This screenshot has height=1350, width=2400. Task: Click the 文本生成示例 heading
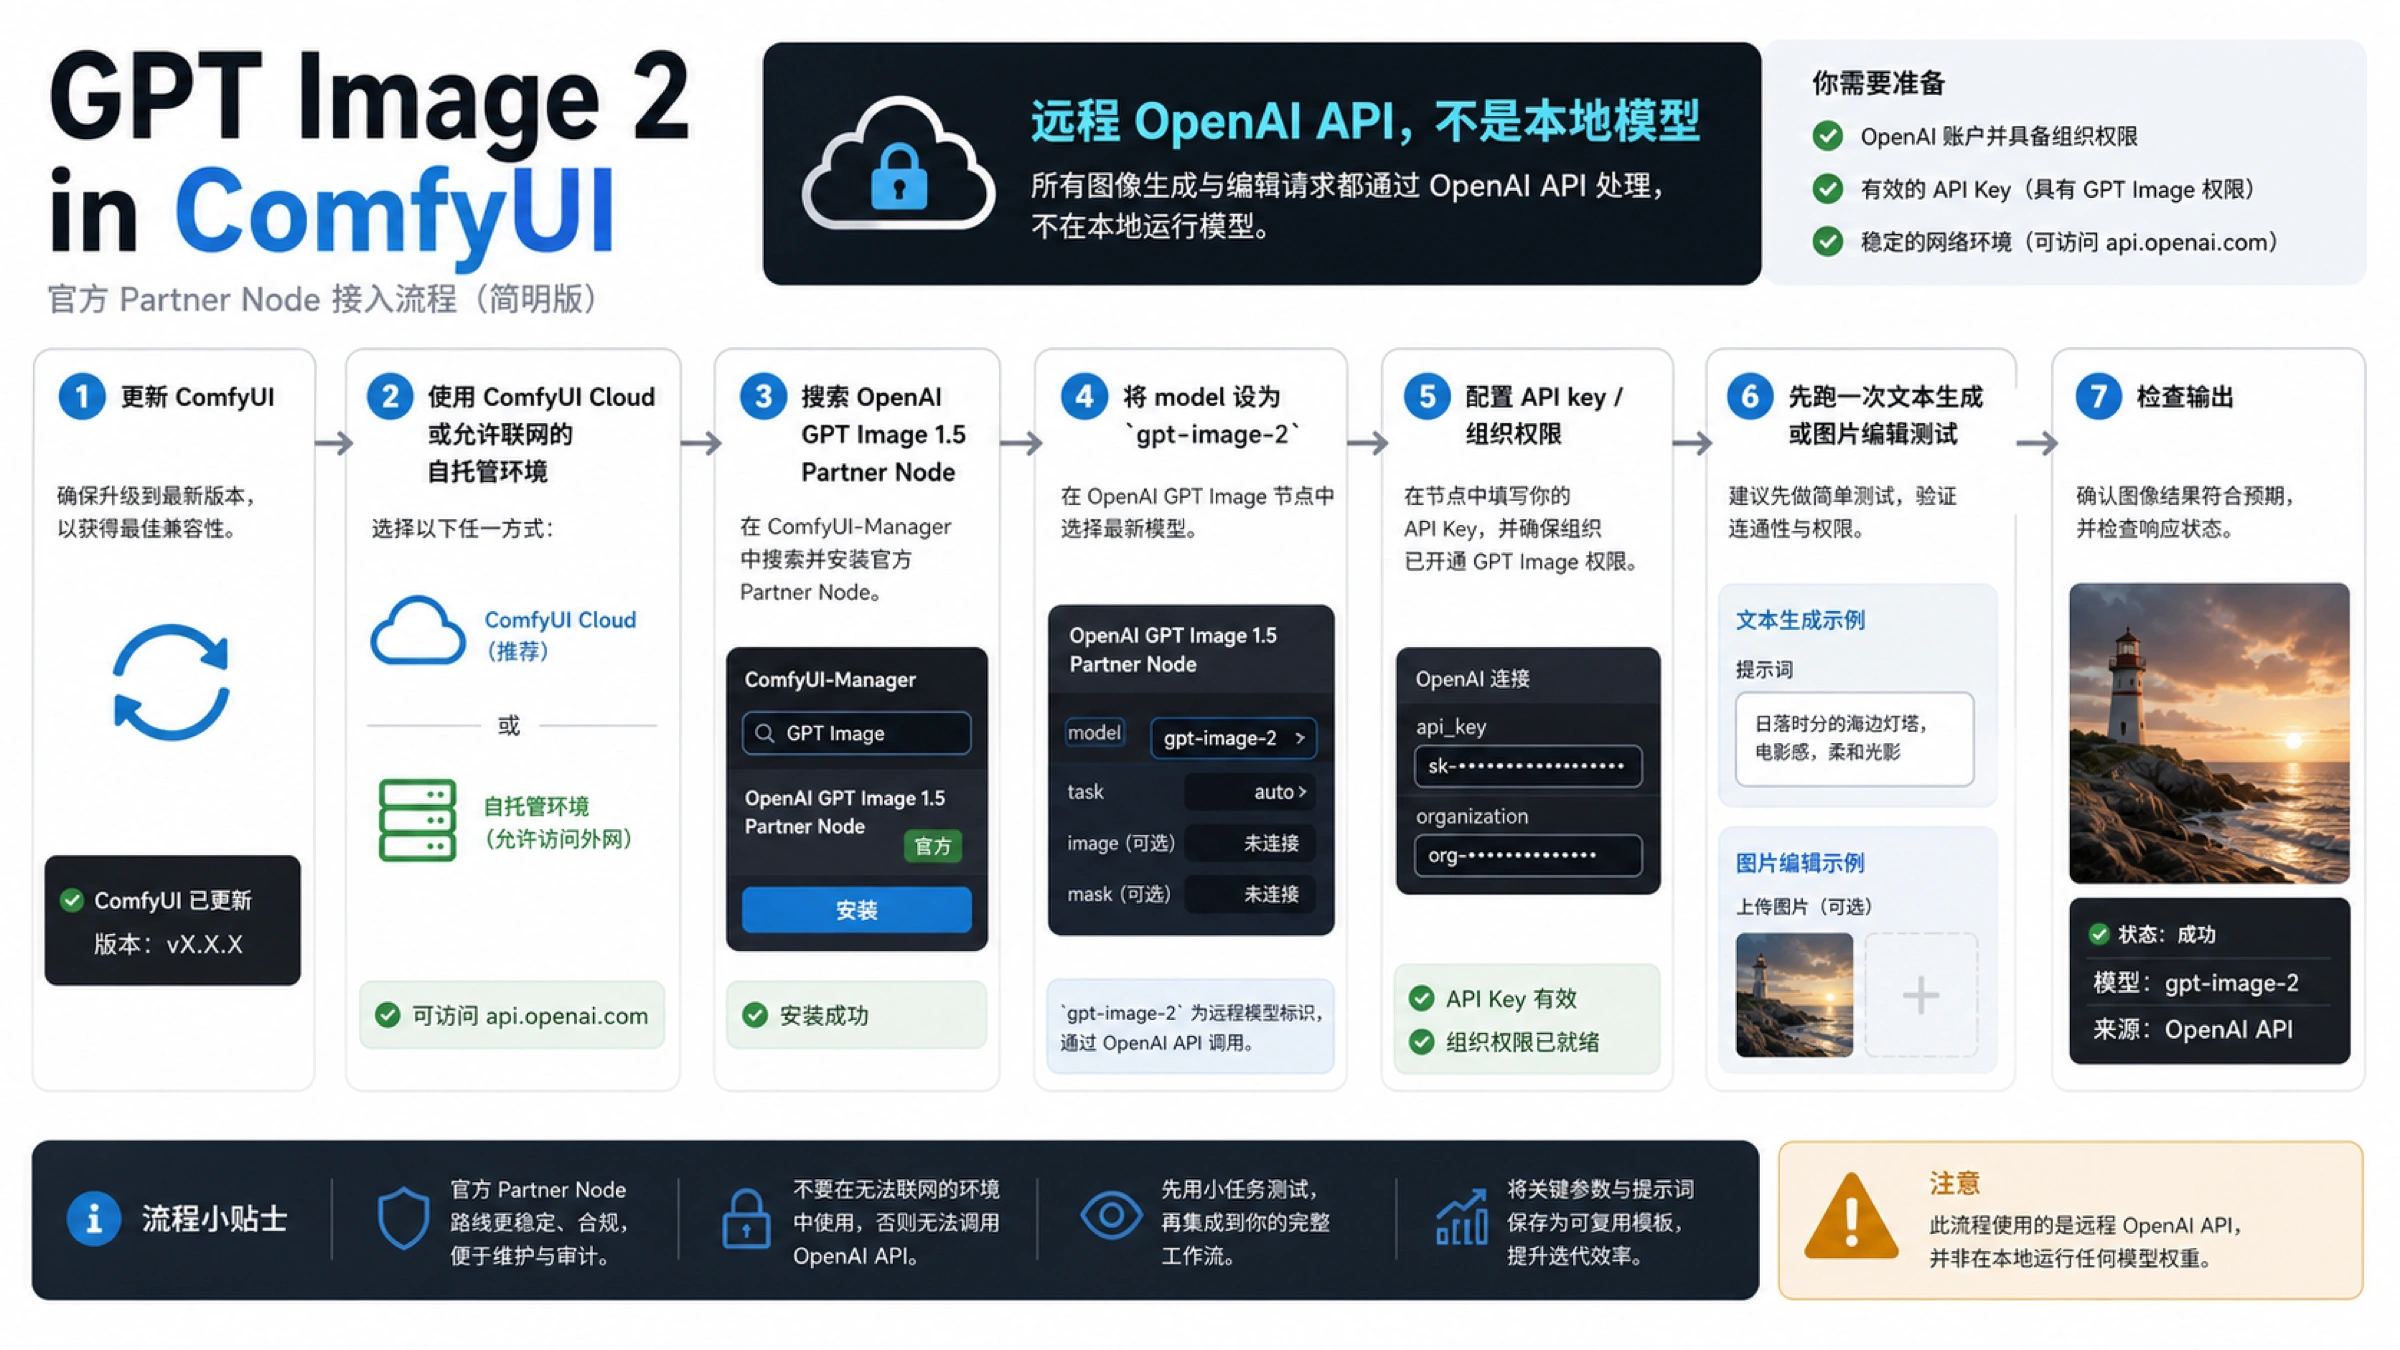(1800, 620)
